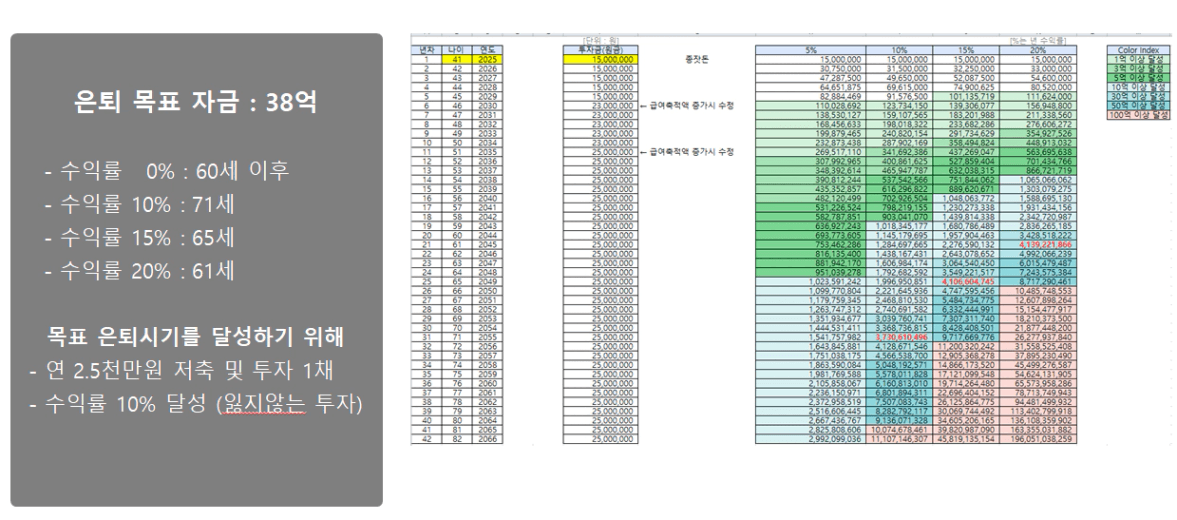Select the yellow 2025 year cell

486,59
